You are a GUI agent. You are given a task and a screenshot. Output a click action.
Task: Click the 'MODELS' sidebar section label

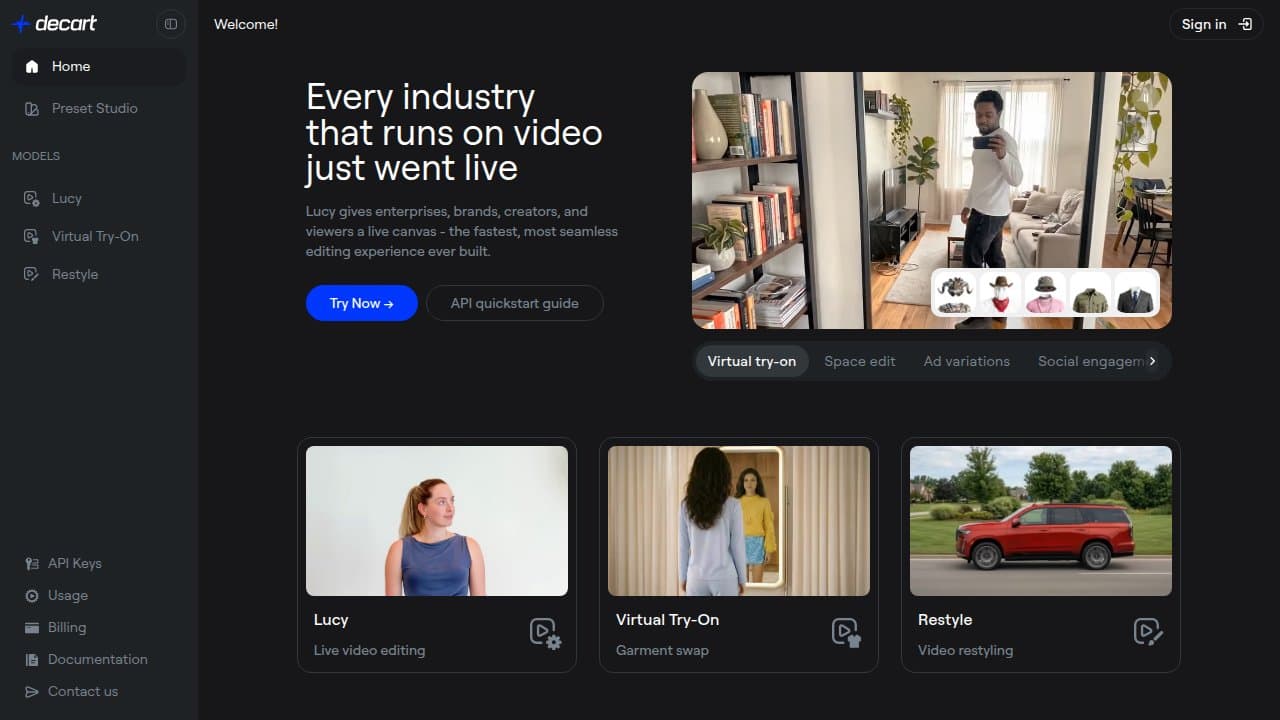36,156
